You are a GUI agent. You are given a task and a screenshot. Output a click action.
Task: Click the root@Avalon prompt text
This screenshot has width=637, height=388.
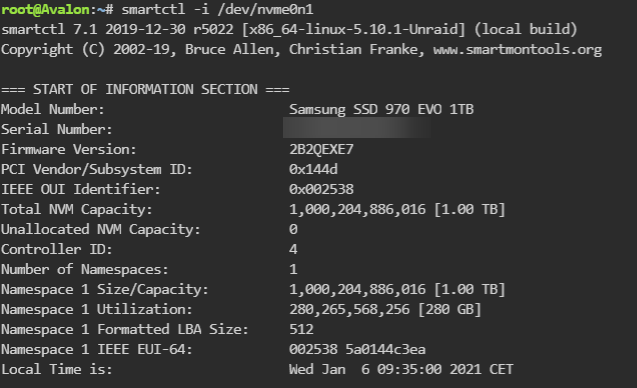pos(45,9)
